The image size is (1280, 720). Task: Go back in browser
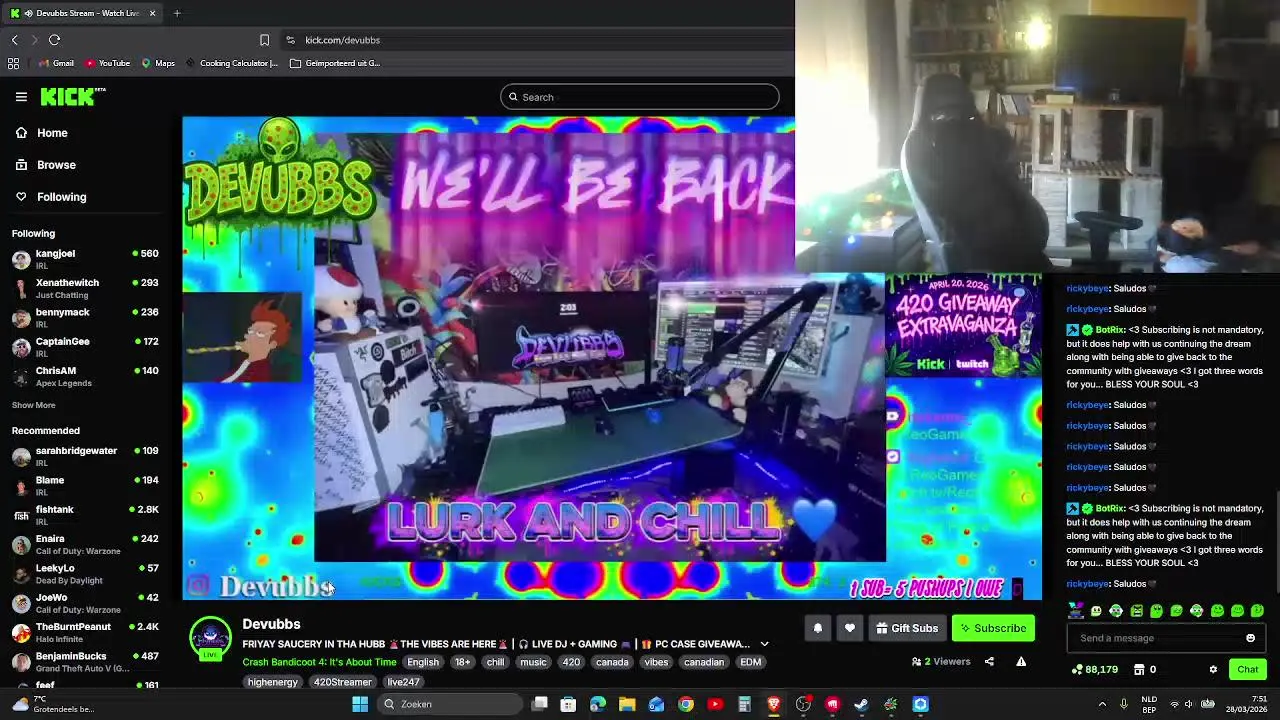[x=14, y=40]
